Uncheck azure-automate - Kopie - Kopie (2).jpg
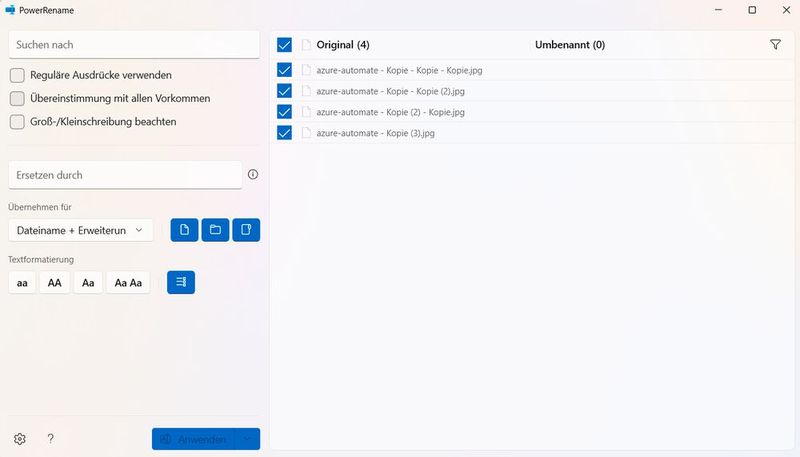This screenshot has width=800, height=457. click(x=284, y=91)
